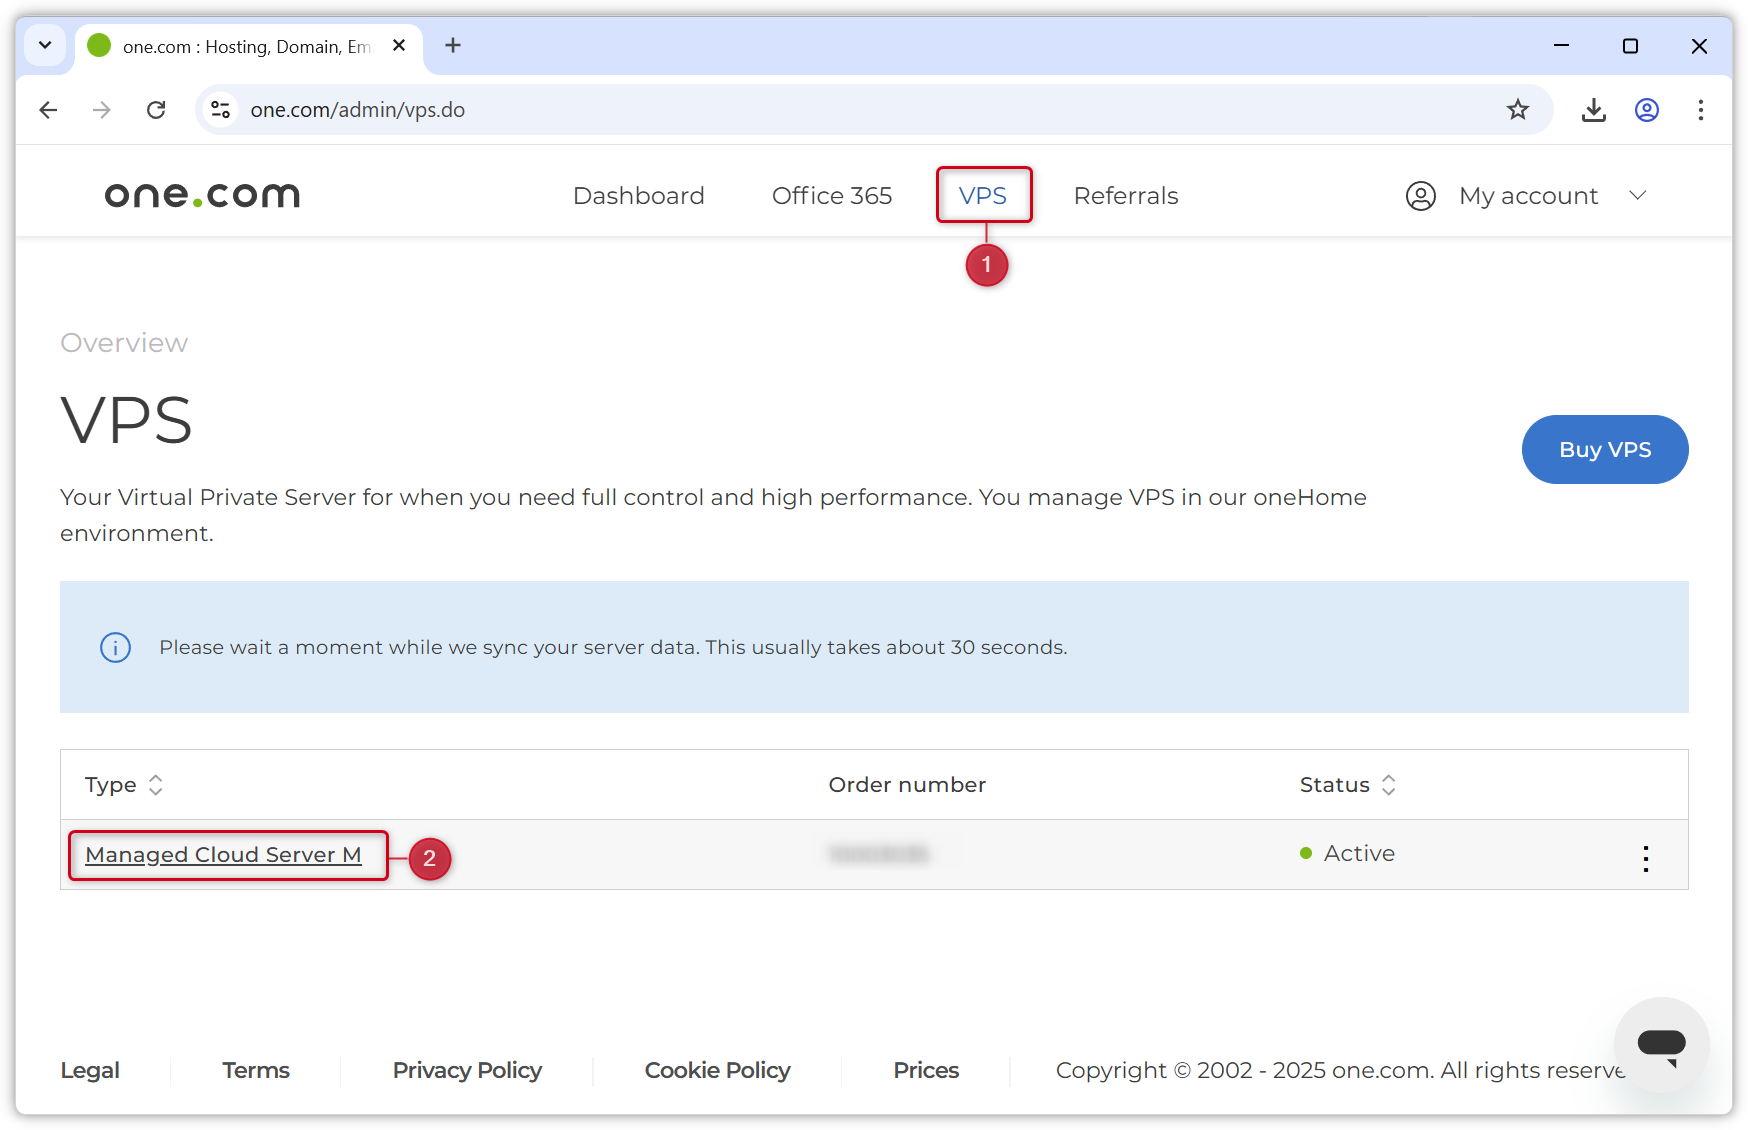Bookmark this page with the star icon
The width and height of the screenshot is (1748, 1130).
click(1517, 110)
